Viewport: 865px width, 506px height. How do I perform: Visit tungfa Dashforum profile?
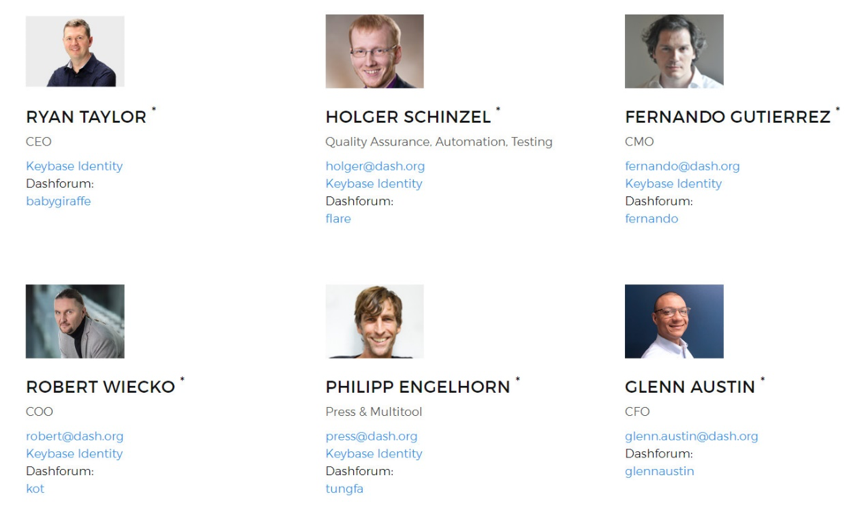coord(344,488)
